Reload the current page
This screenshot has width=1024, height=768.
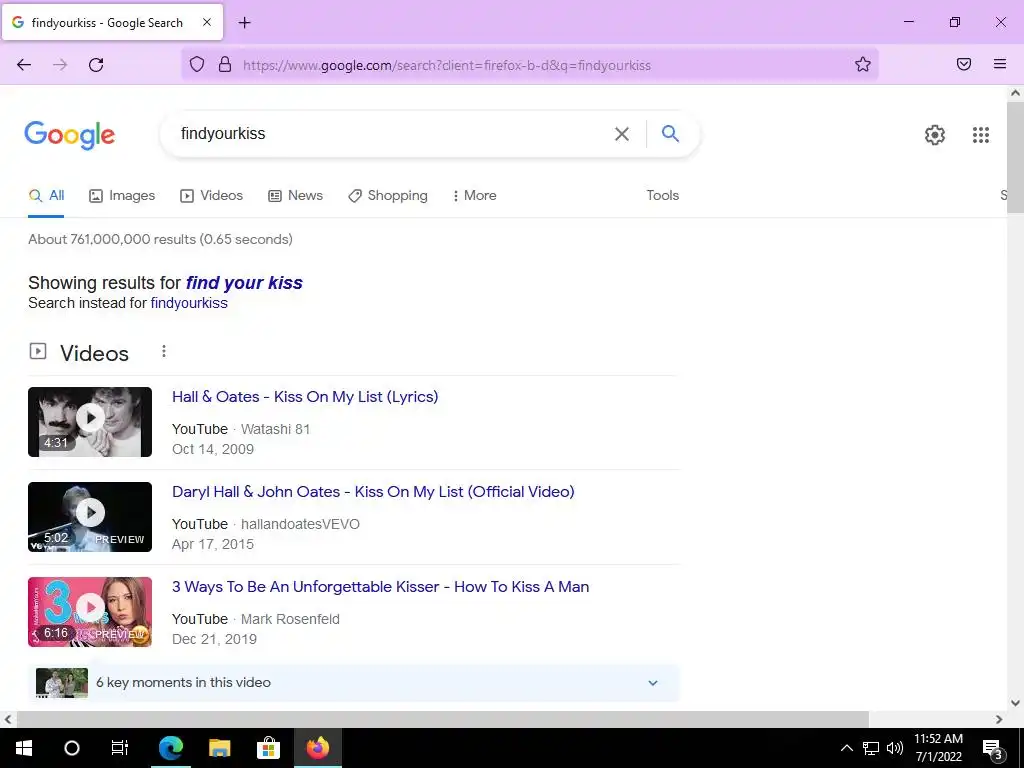(x=96, y=65)
